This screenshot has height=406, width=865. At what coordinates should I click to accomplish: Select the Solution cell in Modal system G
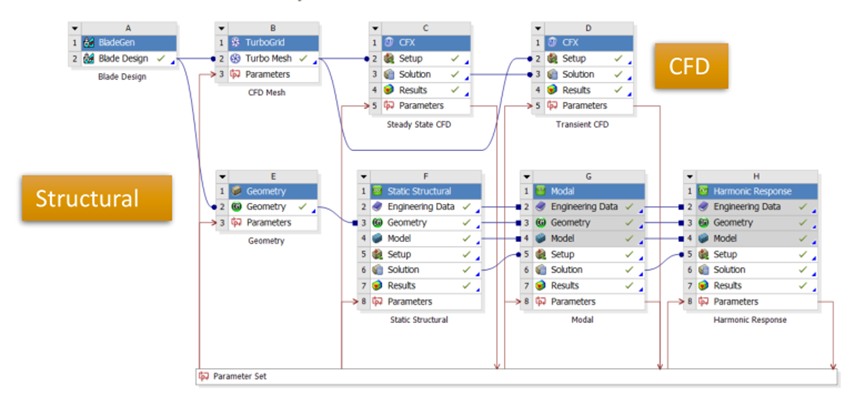(589, 270)
